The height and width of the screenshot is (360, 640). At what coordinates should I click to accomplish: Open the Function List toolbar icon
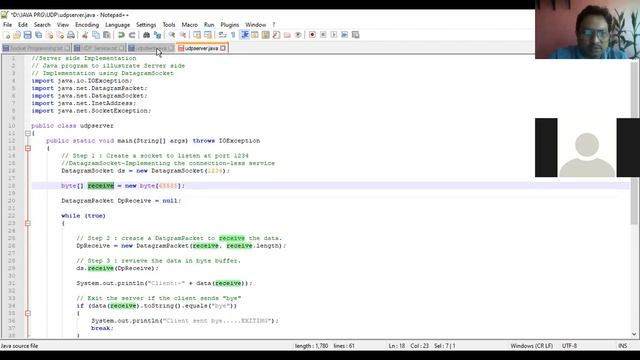[x=276, y=35]
